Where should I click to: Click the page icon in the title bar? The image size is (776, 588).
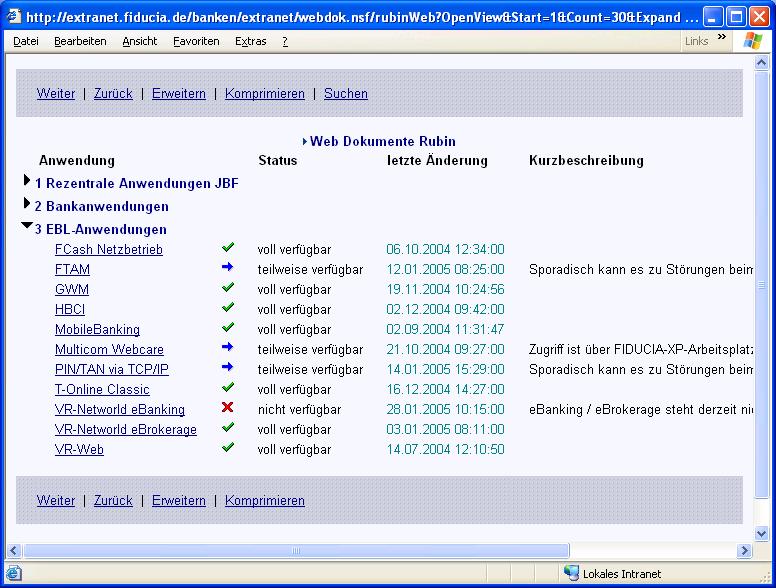(14, 17)
